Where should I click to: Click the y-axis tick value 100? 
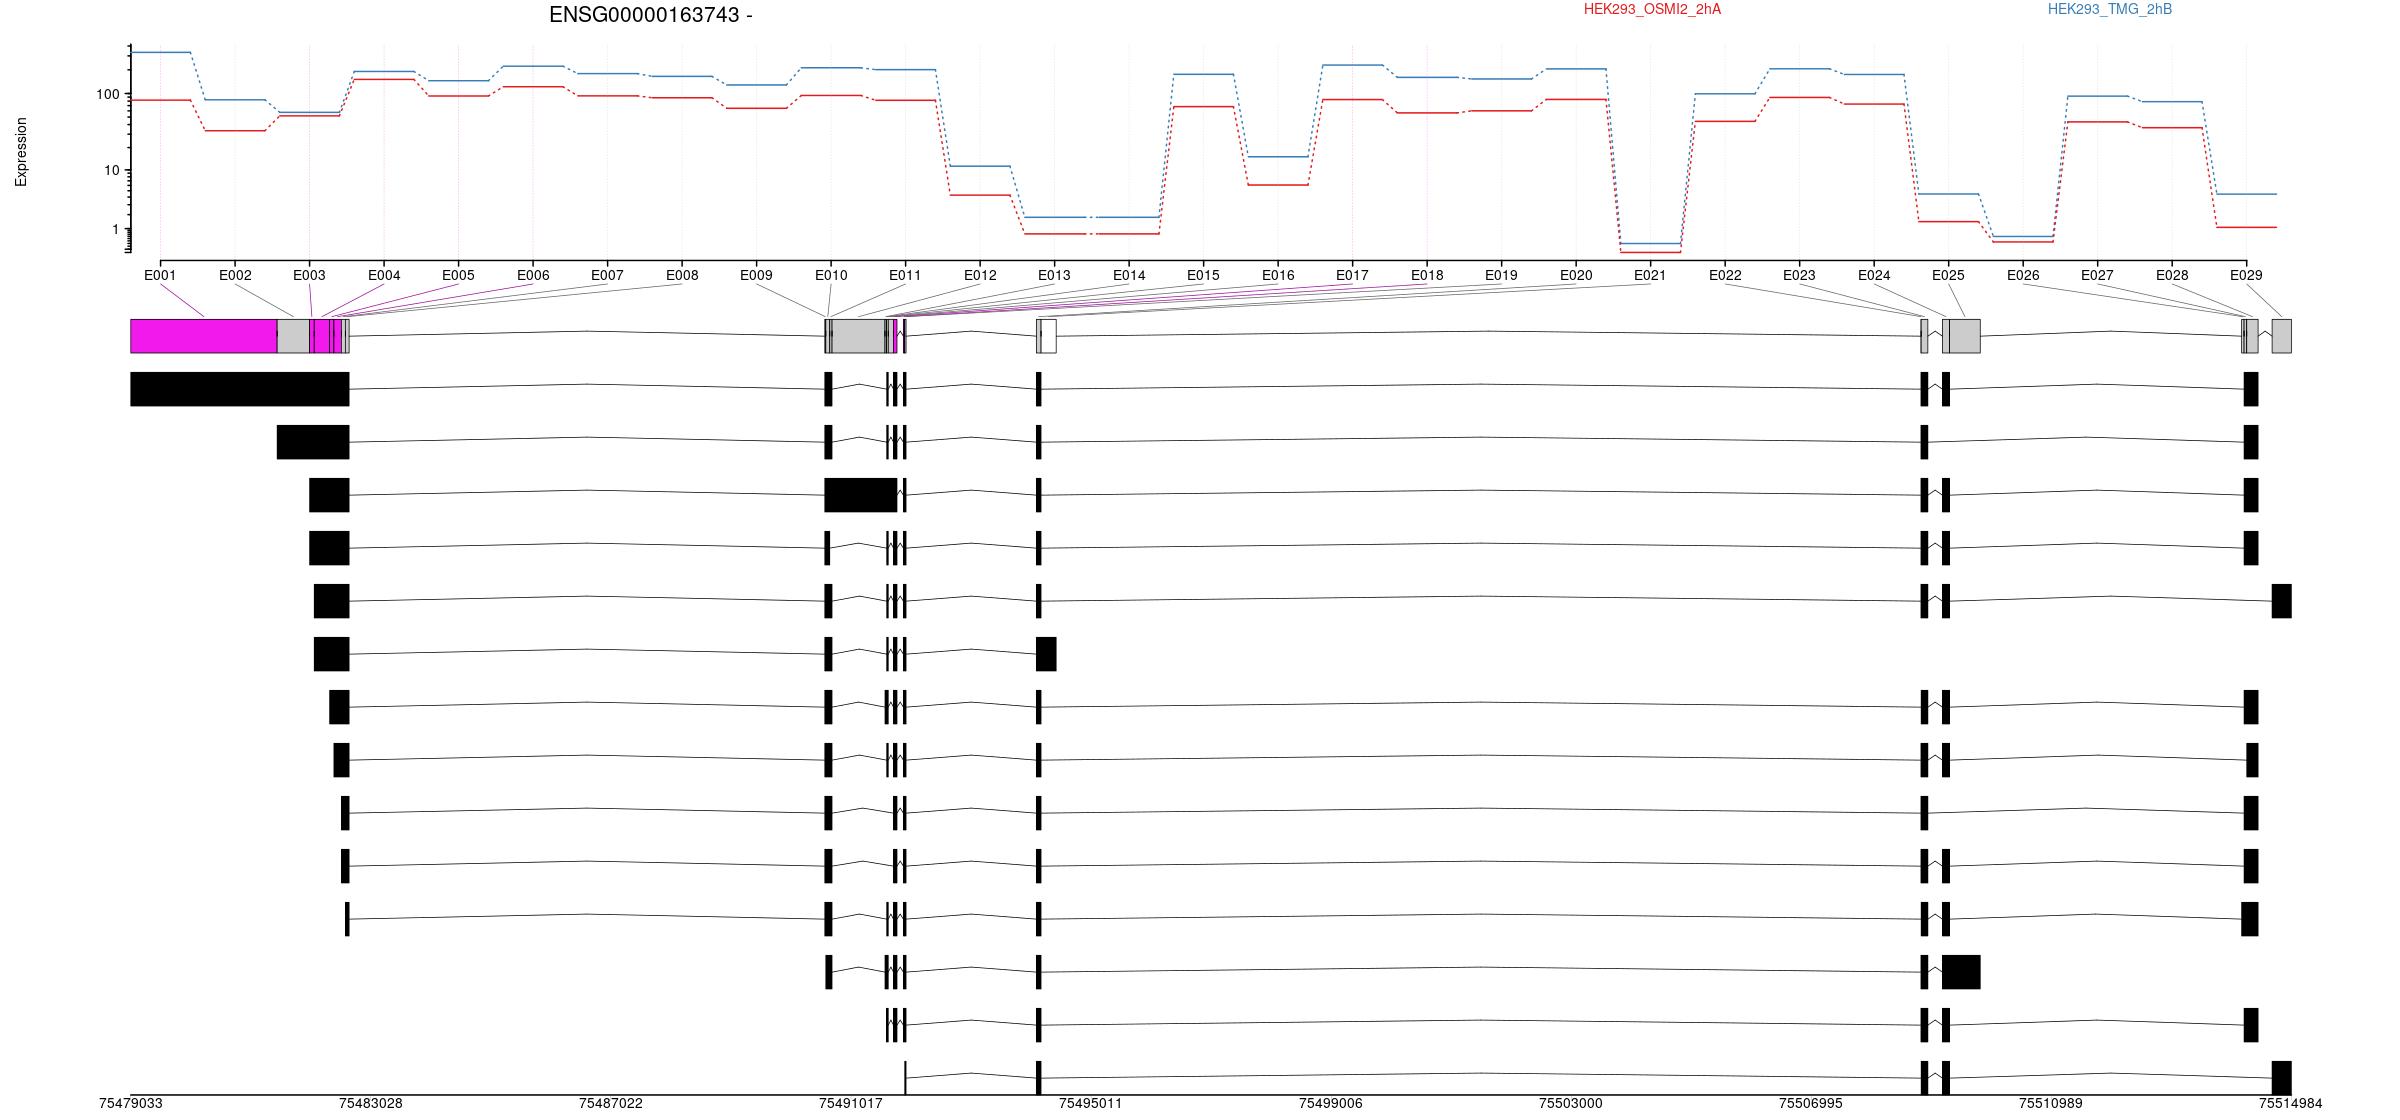point(108,94)
